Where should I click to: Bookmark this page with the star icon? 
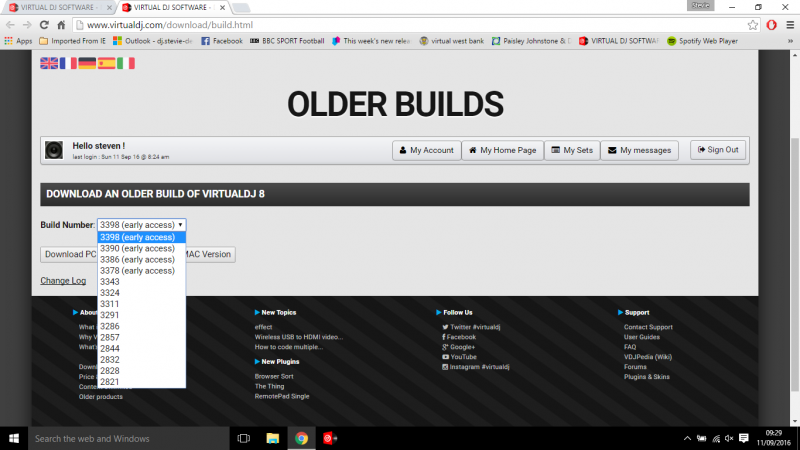753,25
